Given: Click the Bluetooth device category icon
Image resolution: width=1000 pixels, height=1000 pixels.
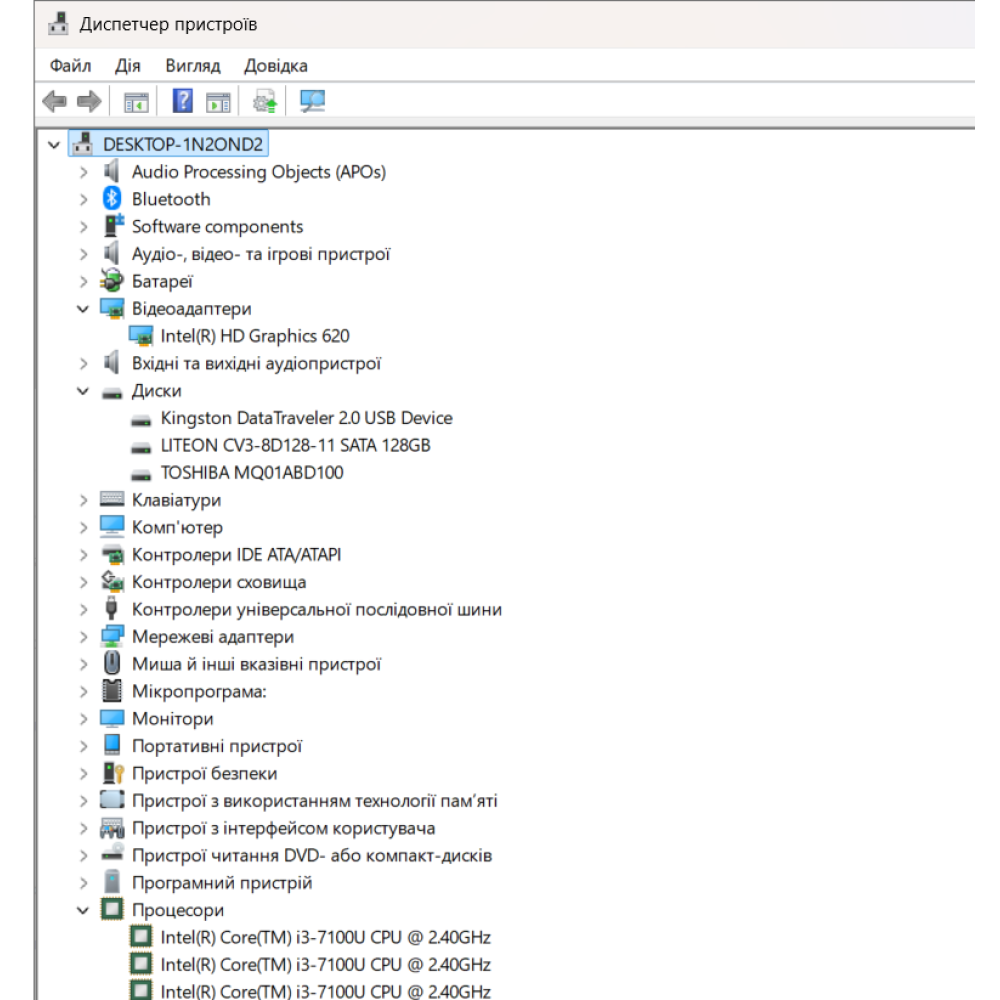Looking at the screenshot, I should (112, 199).
